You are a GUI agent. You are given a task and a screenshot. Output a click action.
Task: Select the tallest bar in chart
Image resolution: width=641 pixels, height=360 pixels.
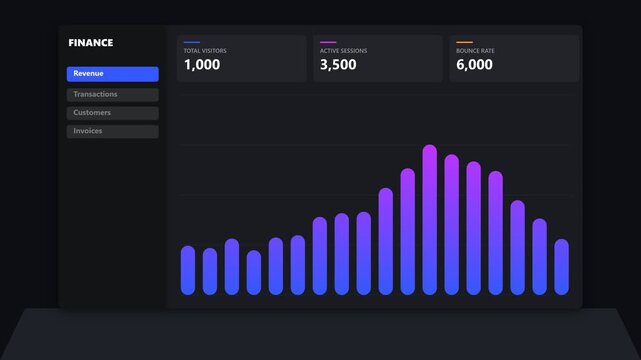(430, 219)
